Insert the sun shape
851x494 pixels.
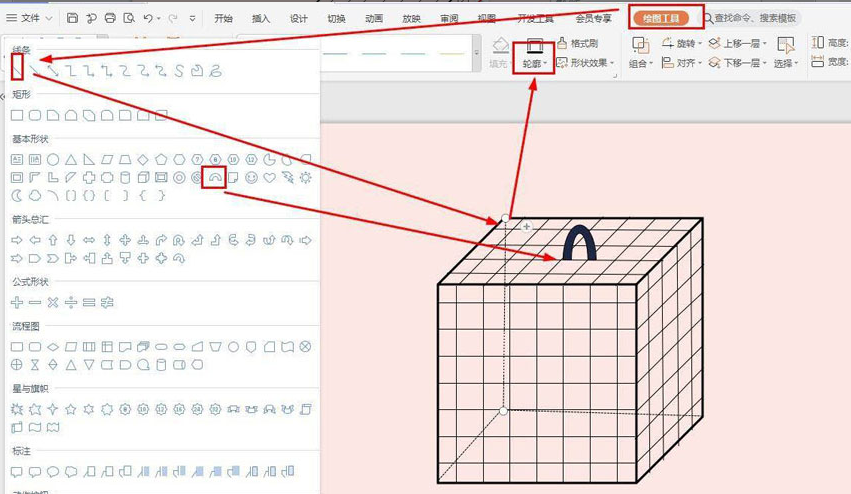point(306,178)
